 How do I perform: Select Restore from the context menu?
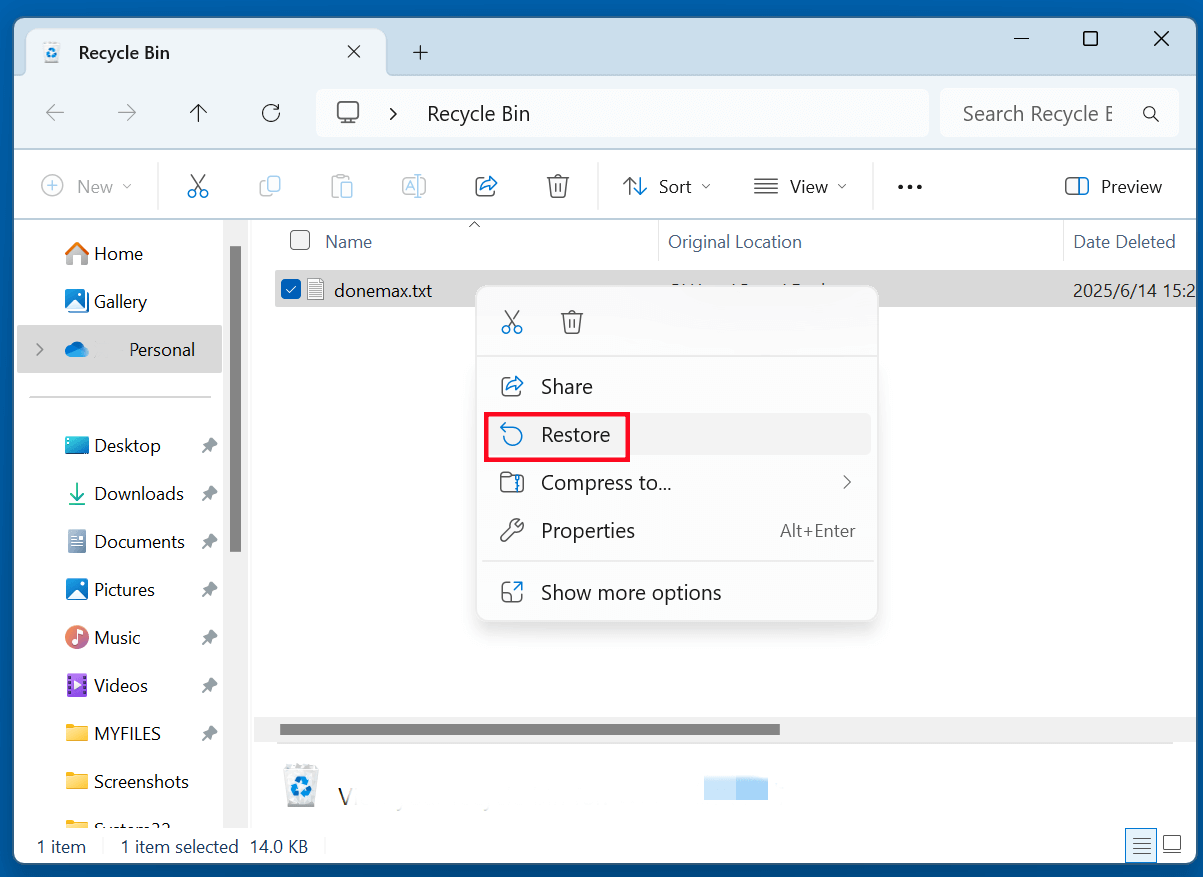pyautogui.click(x=575, y=435)
